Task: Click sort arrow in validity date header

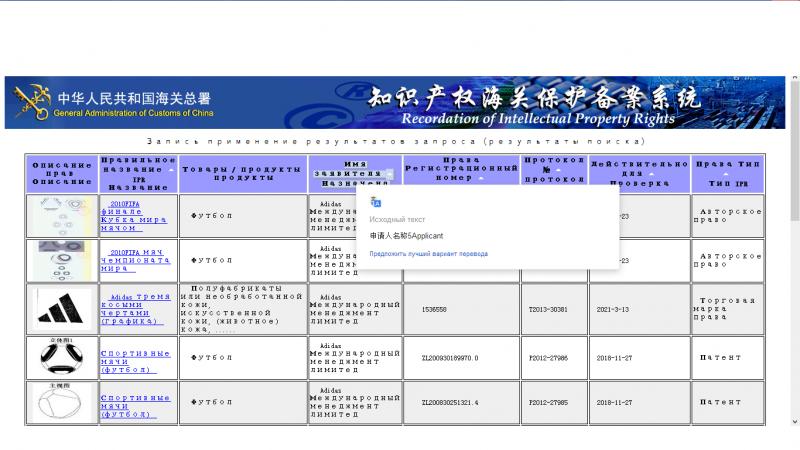Action: click(652, 174)
